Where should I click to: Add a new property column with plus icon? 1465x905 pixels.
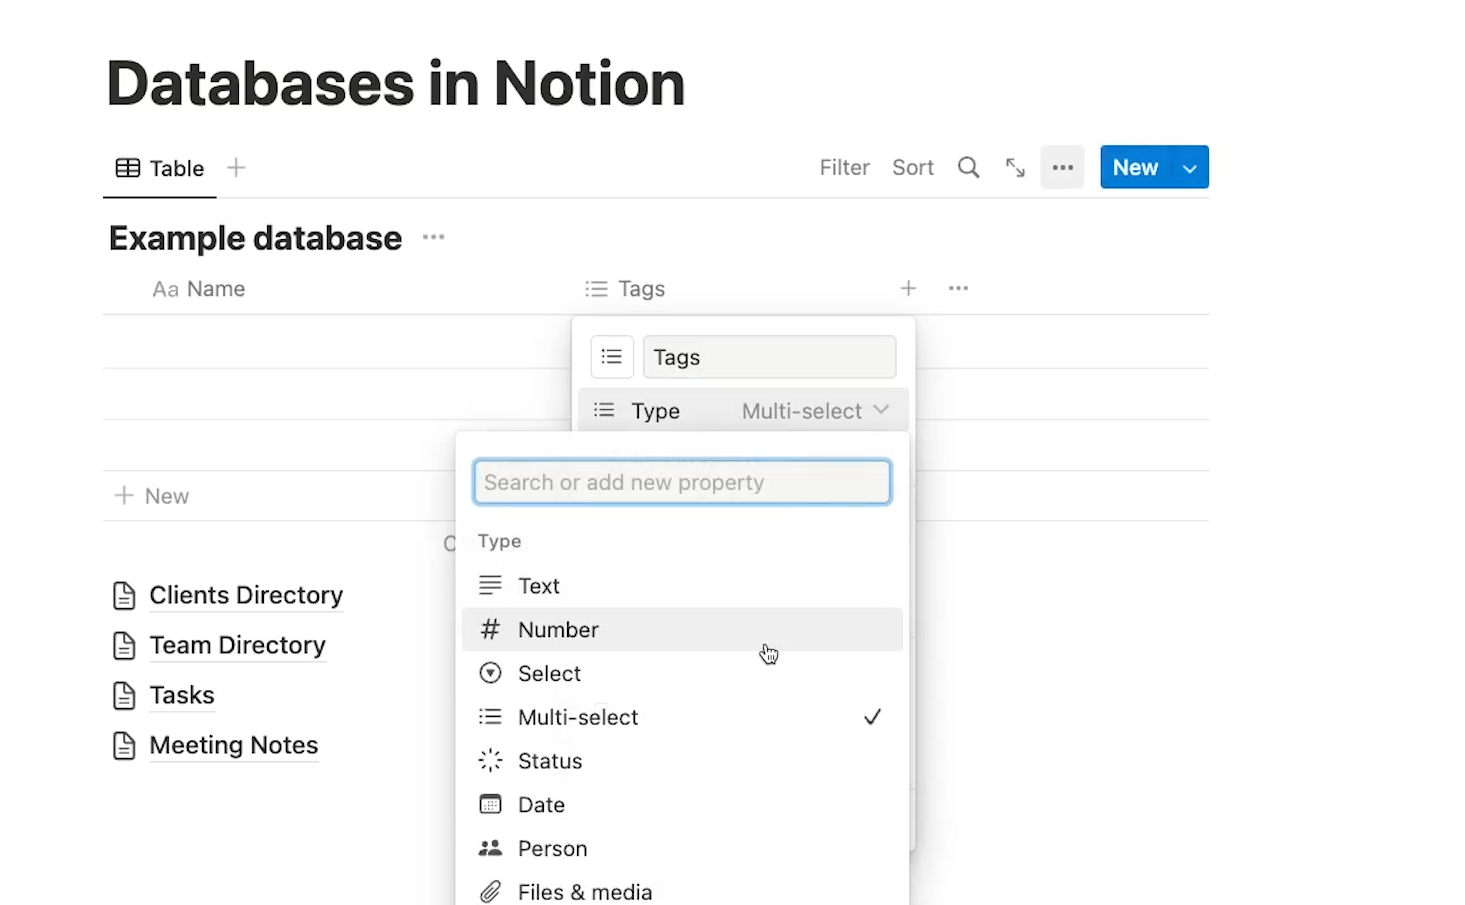(x=908, y=288)
